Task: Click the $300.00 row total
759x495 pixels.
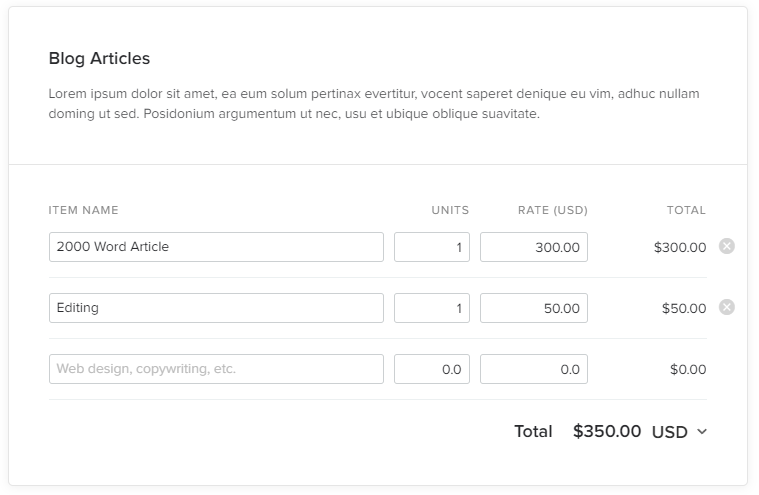Action: (x=680, y=247)
